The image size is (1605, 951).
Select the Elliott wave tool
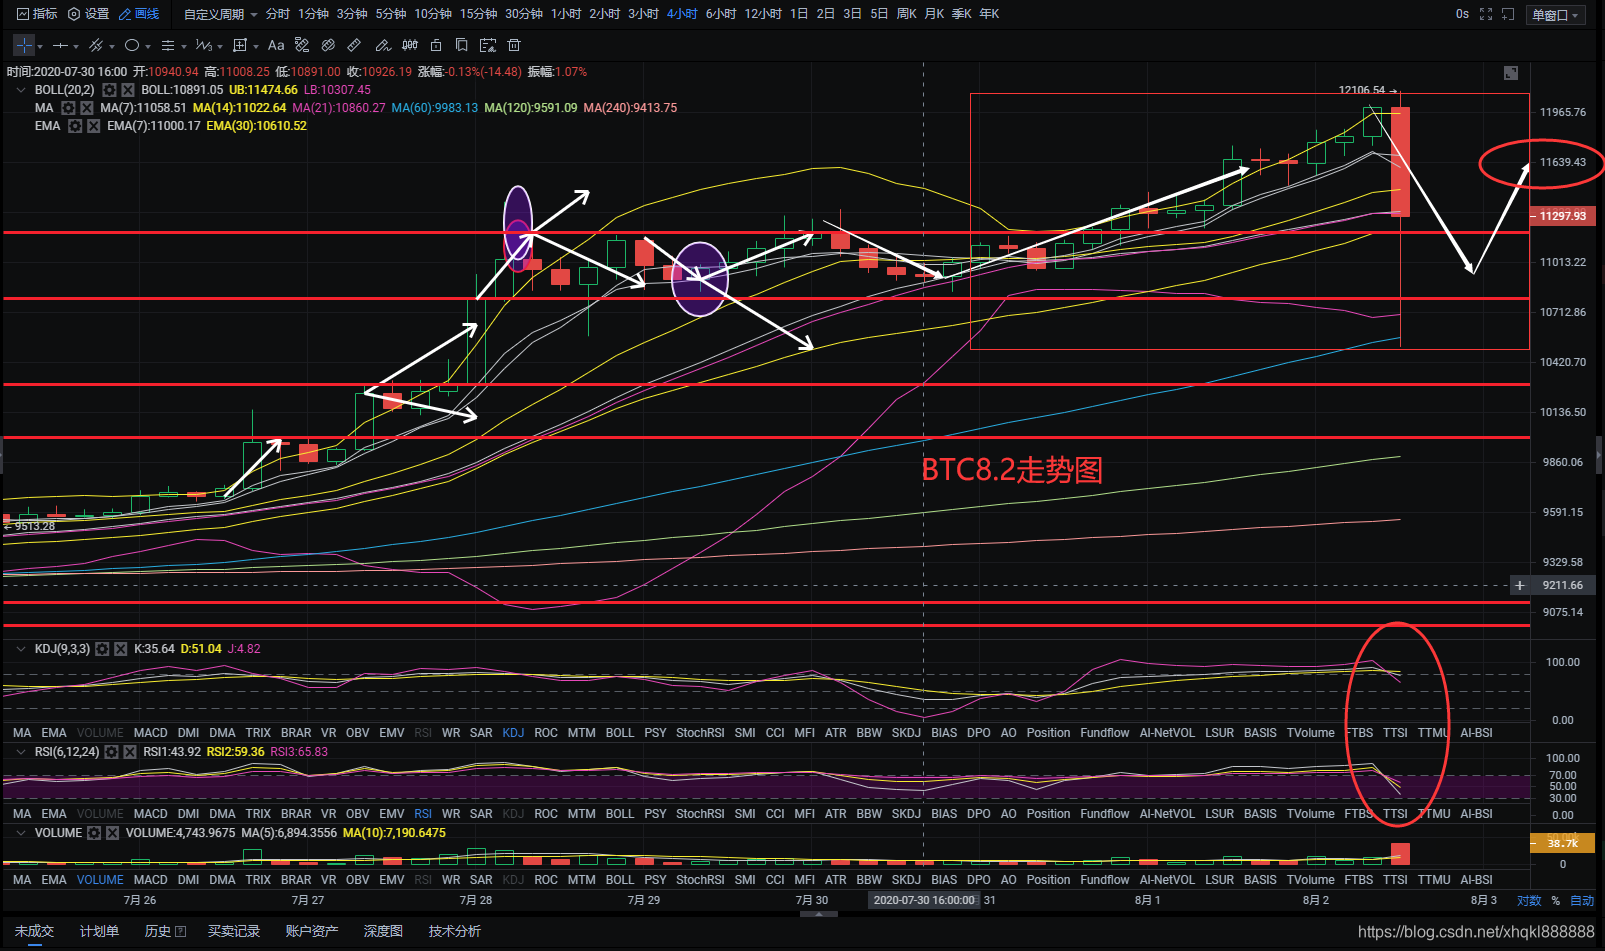pyautogui.click(x=204, y=45)
